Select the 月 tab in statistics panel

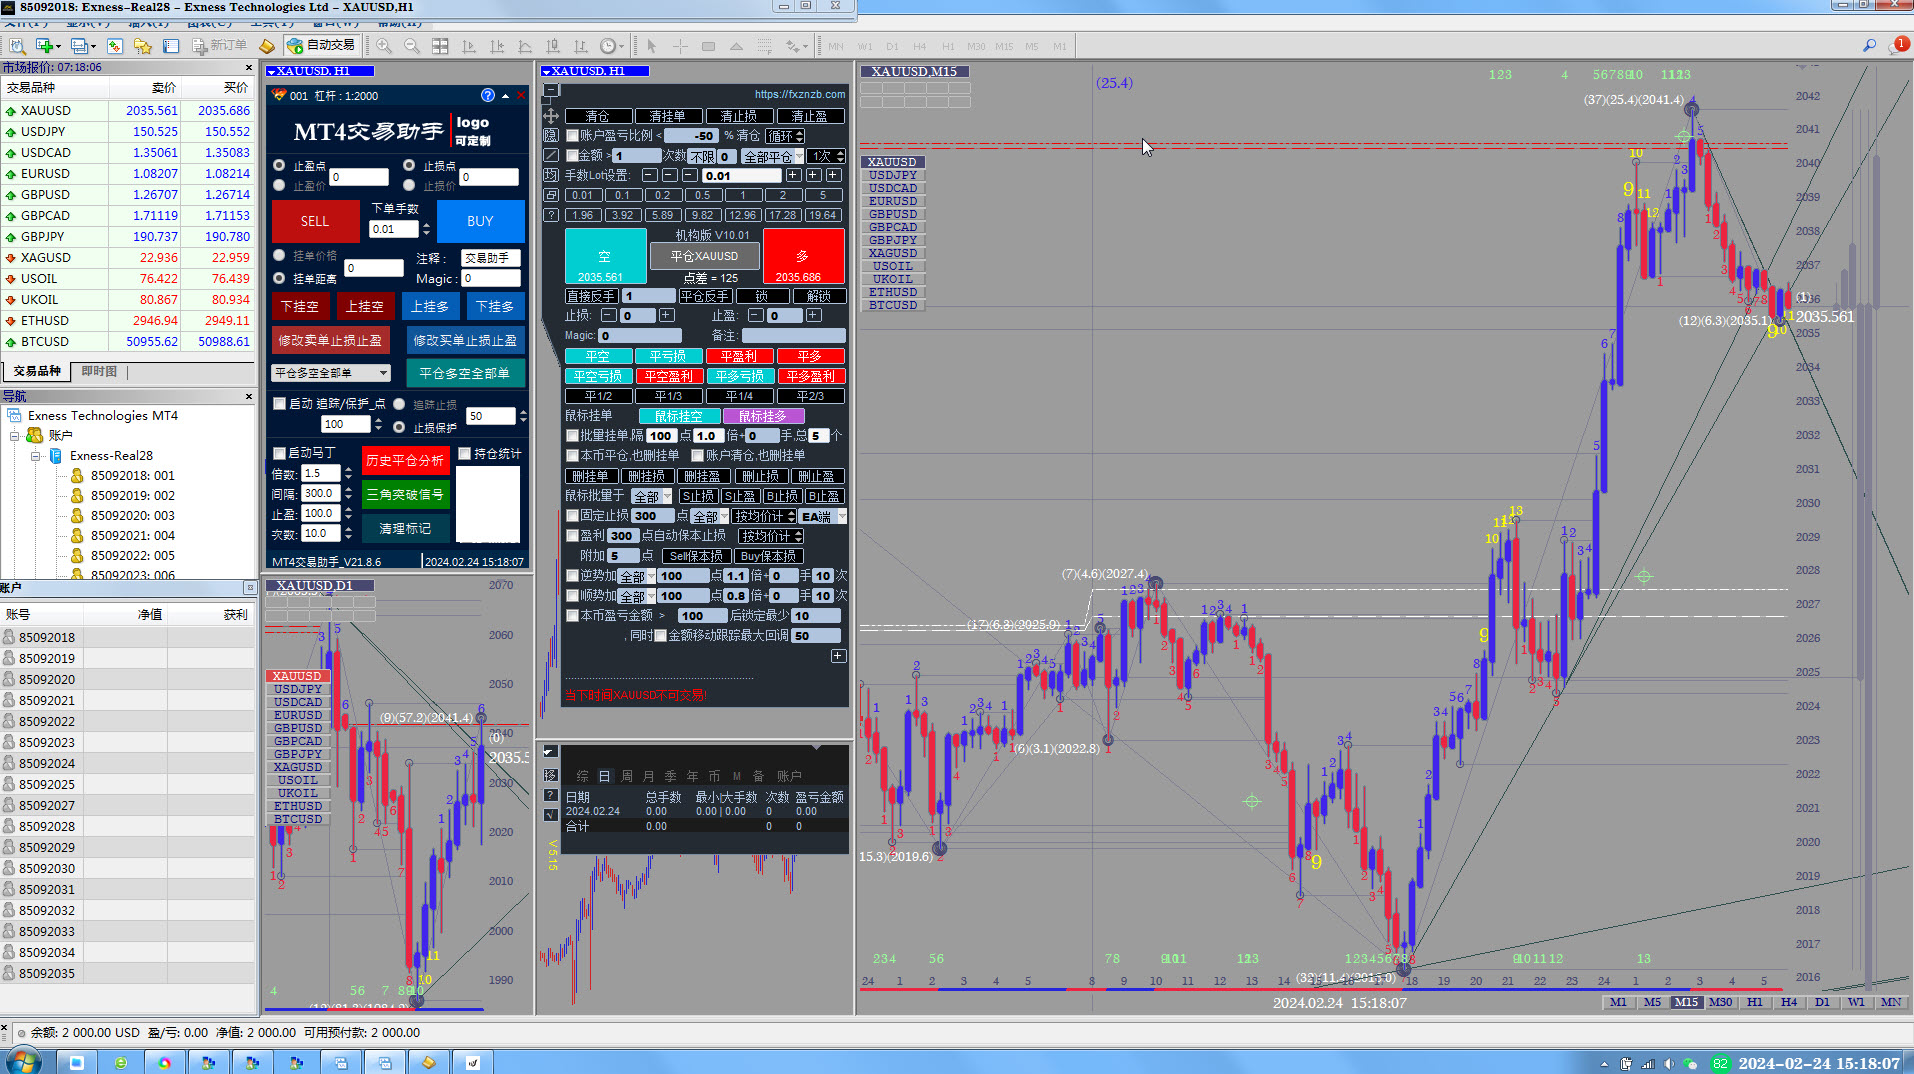648,776
